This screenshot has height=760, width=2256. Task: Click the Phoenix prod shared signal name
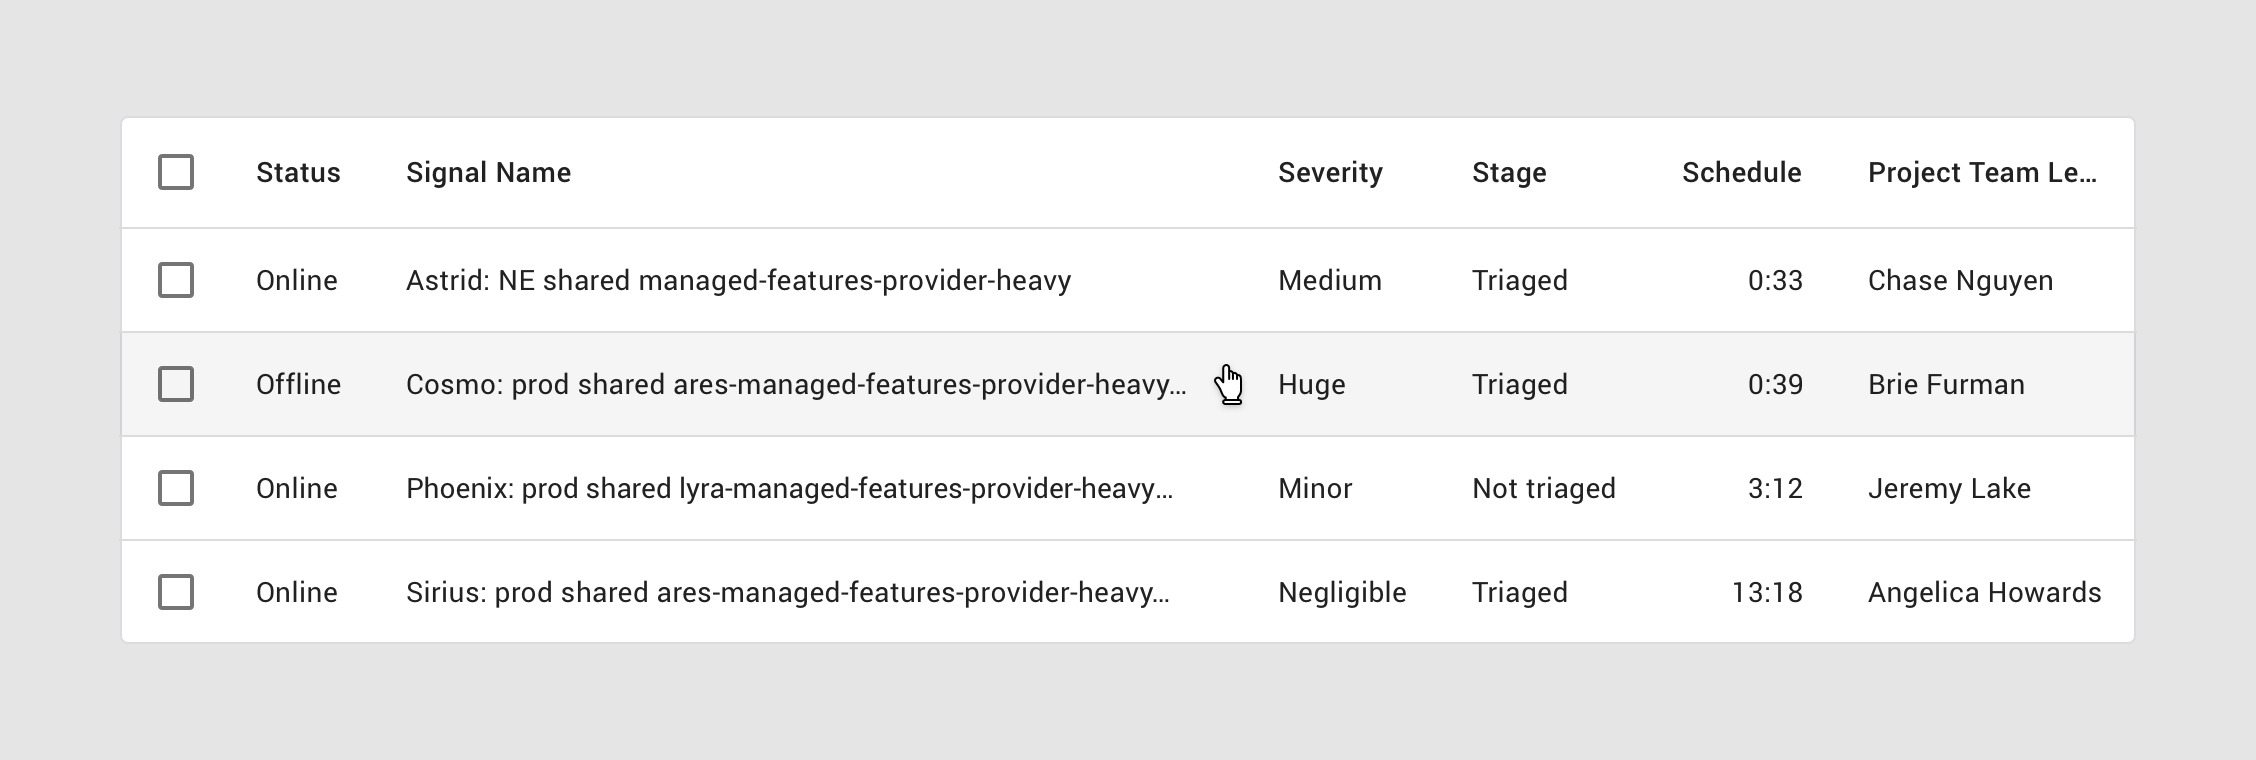coord(789,489)
